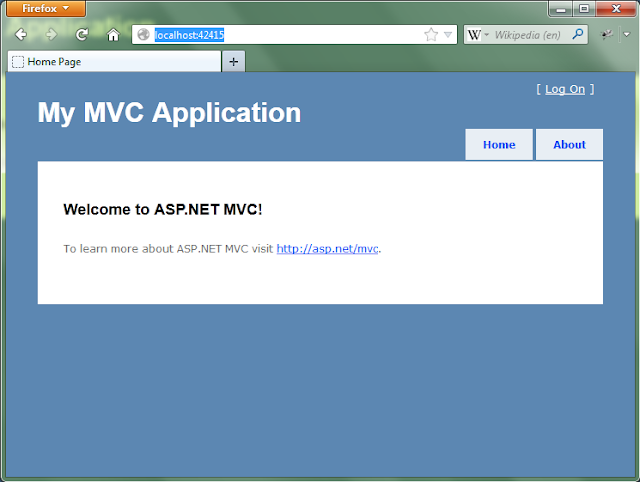Open the orange Firefox menu button
The height and width of the screenshot is (482, 640).
[46, 9]
